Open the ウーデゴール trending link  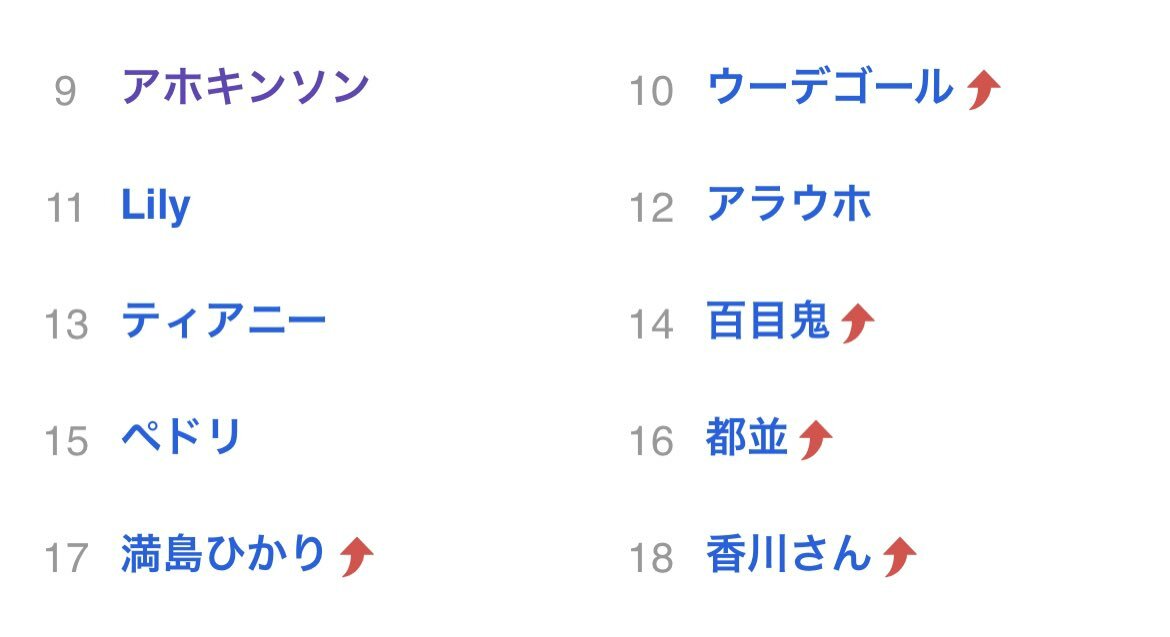tap(830, 87)
